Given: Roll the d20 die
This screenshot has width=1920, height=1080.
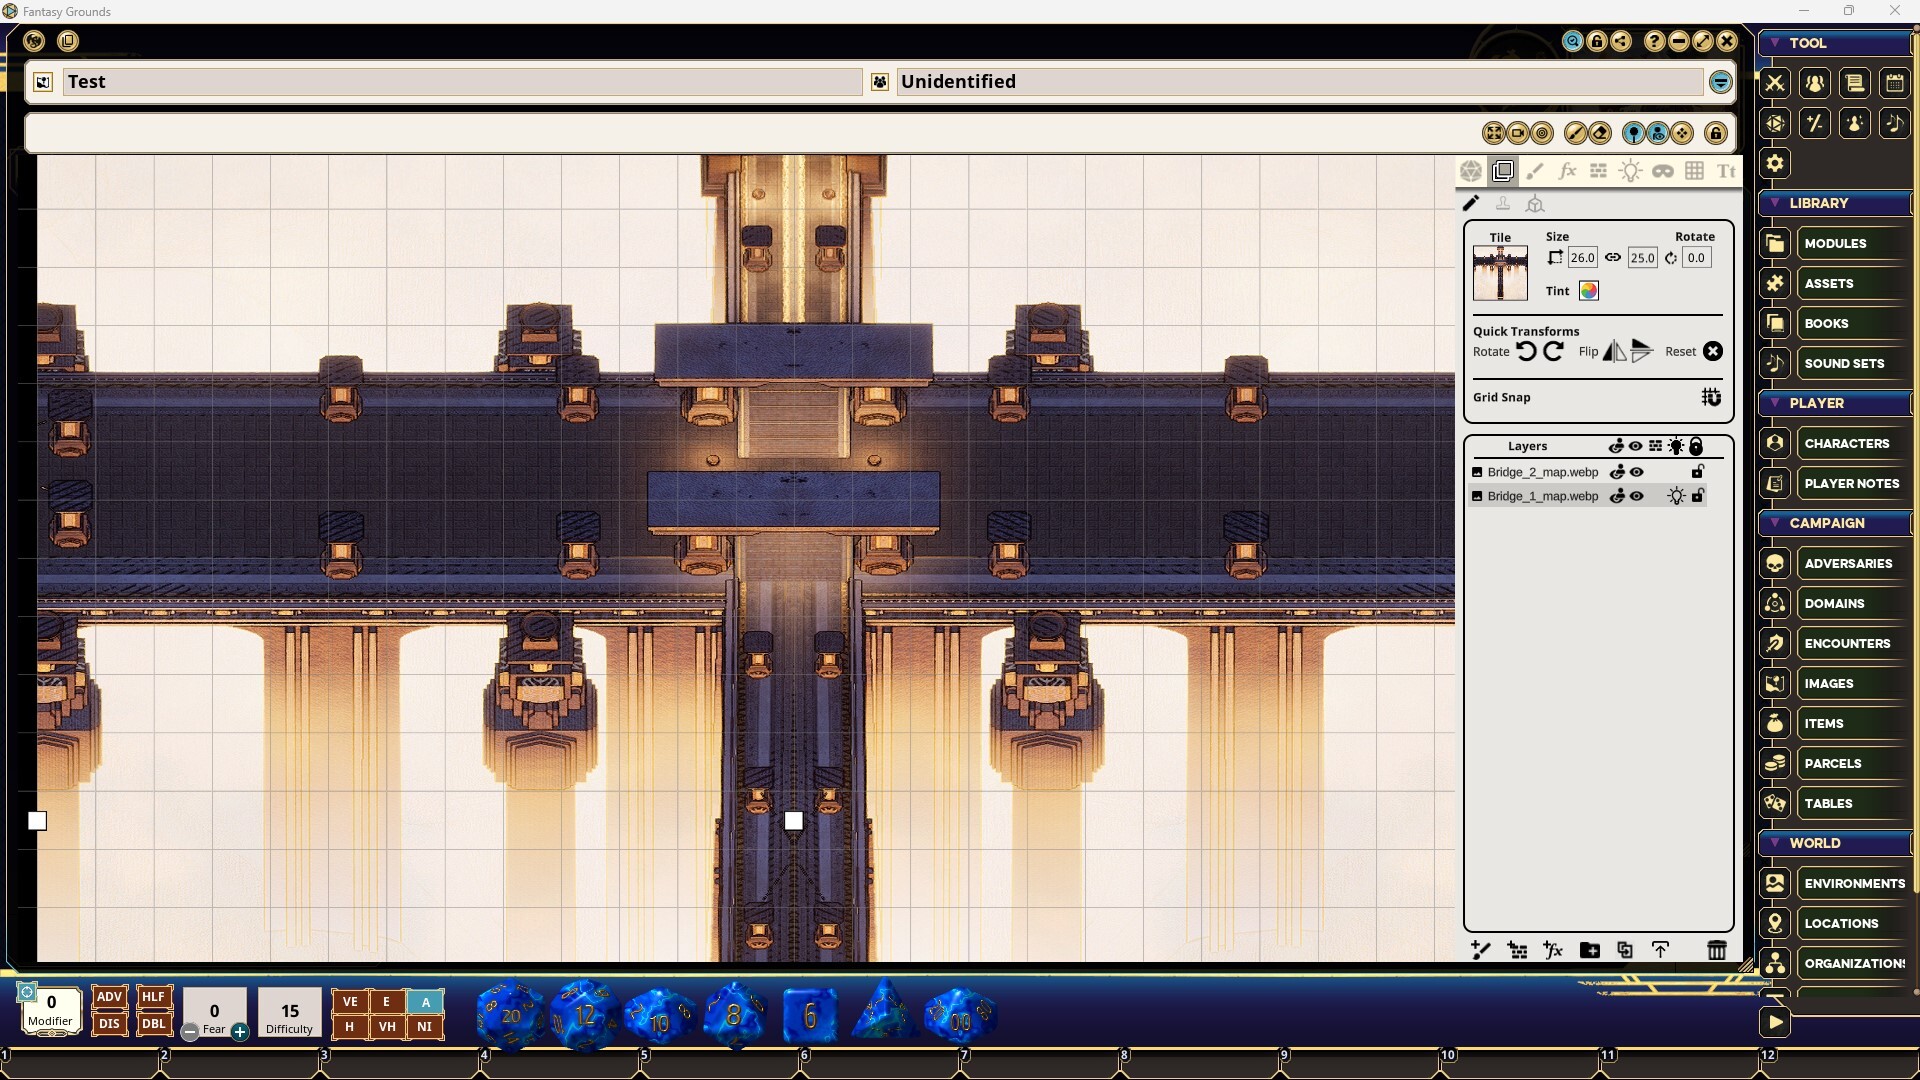Looking at the screenshot, I should pos(510,1015).
